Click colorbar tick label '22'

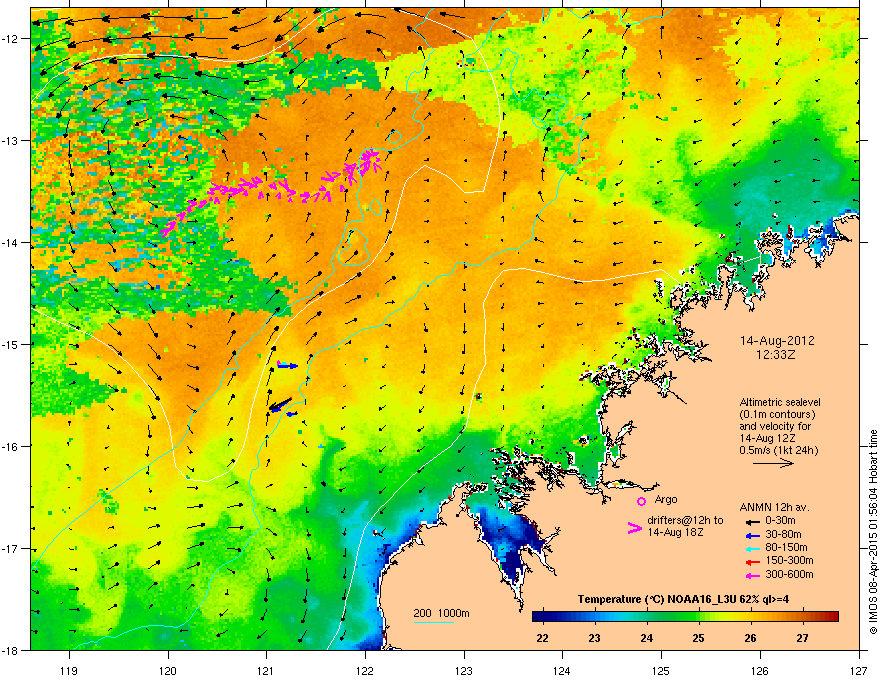pyautogui.click(x=542, y=638)
